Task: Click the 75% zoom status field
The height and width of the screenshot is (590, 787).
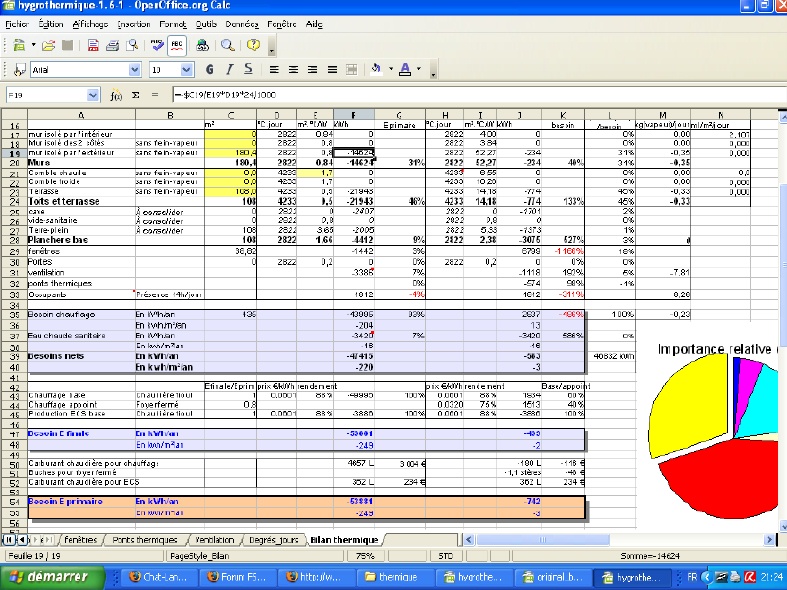Action: (x=365, y=556)
